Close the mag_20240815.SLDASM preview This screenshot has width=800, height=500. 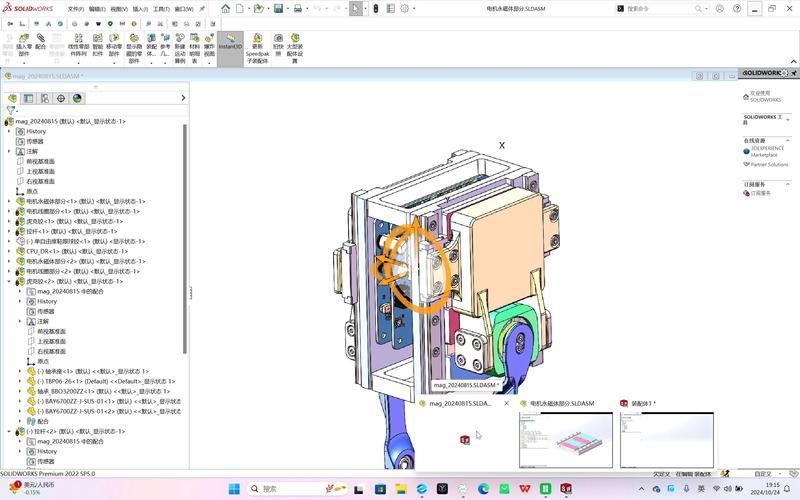point(507,403)
